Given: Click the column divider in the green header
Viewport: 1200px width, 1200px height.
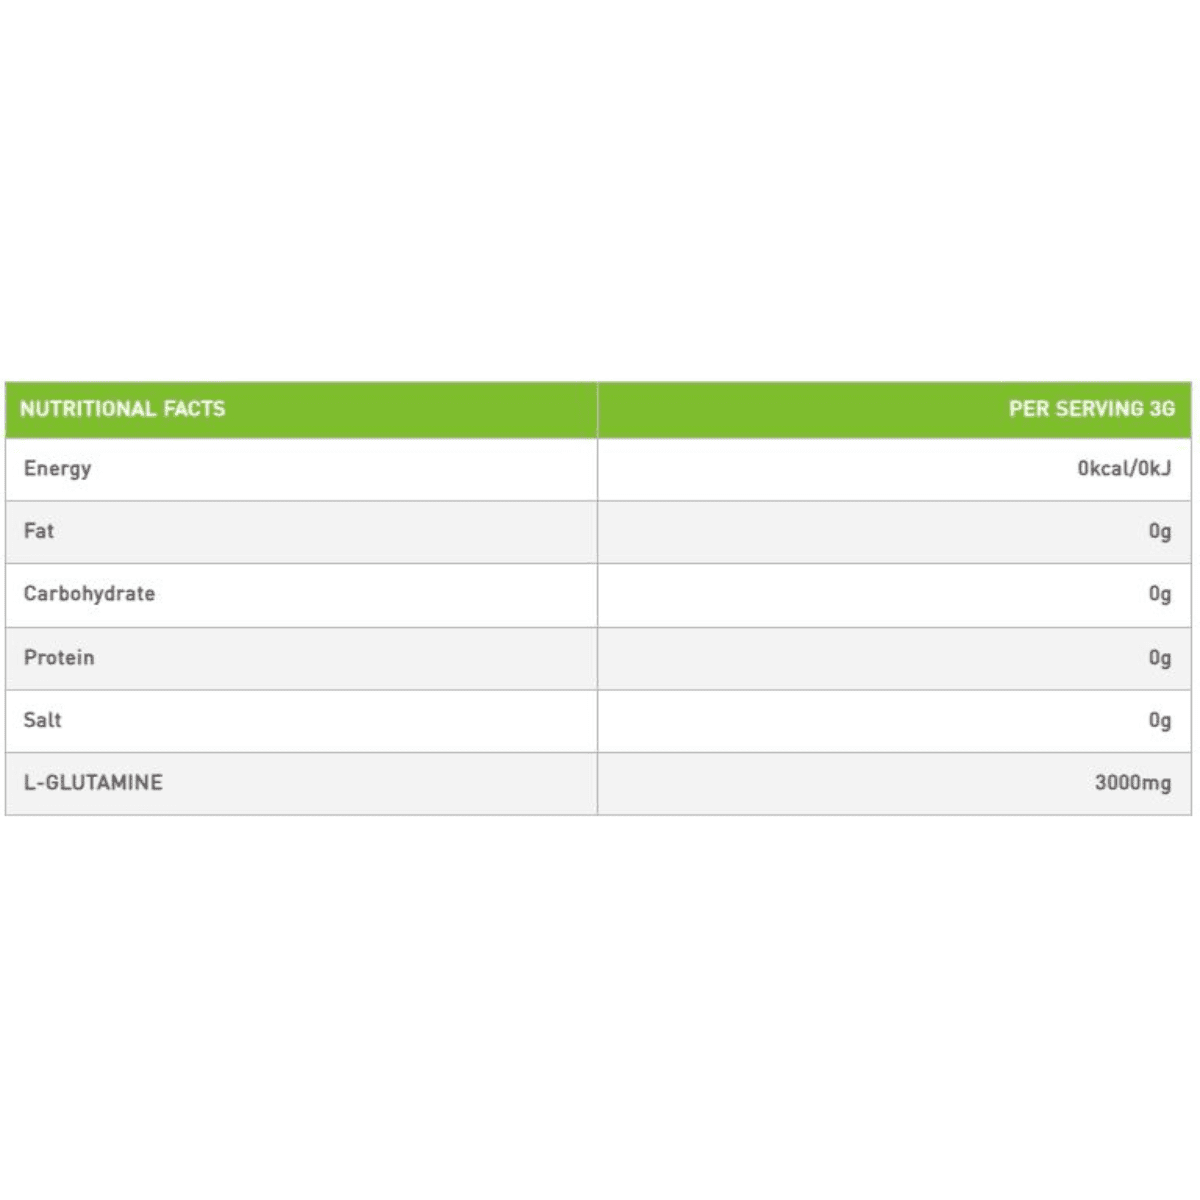Looking at the screenshot, I should click(x=598, y=409).
